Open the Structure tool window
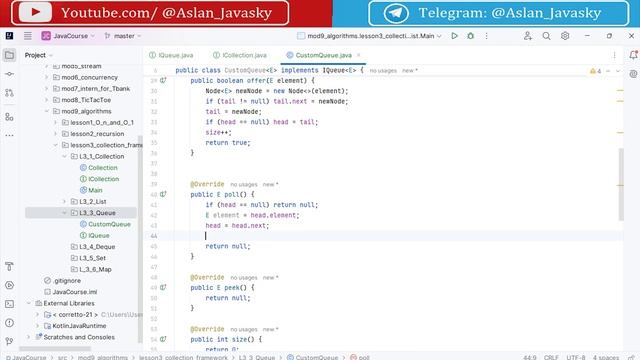This screenshot has width=640, height=360. 9,117
